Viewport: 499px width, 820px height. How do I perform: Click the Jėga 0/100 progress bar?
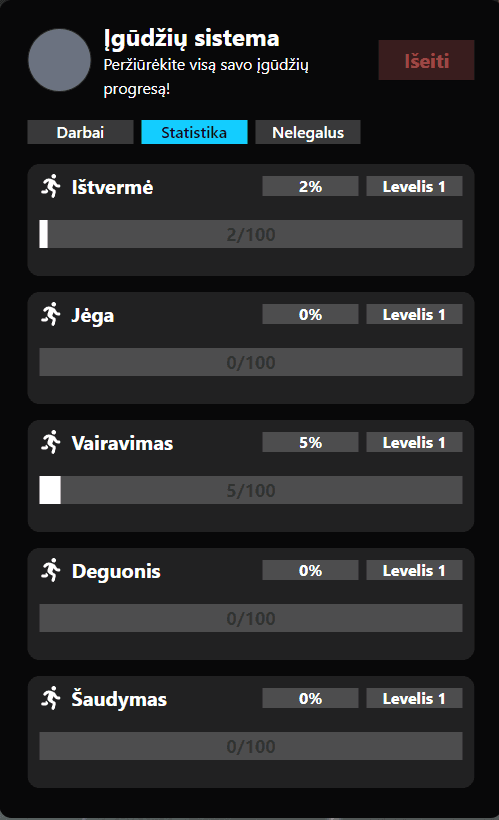(251, 362)
